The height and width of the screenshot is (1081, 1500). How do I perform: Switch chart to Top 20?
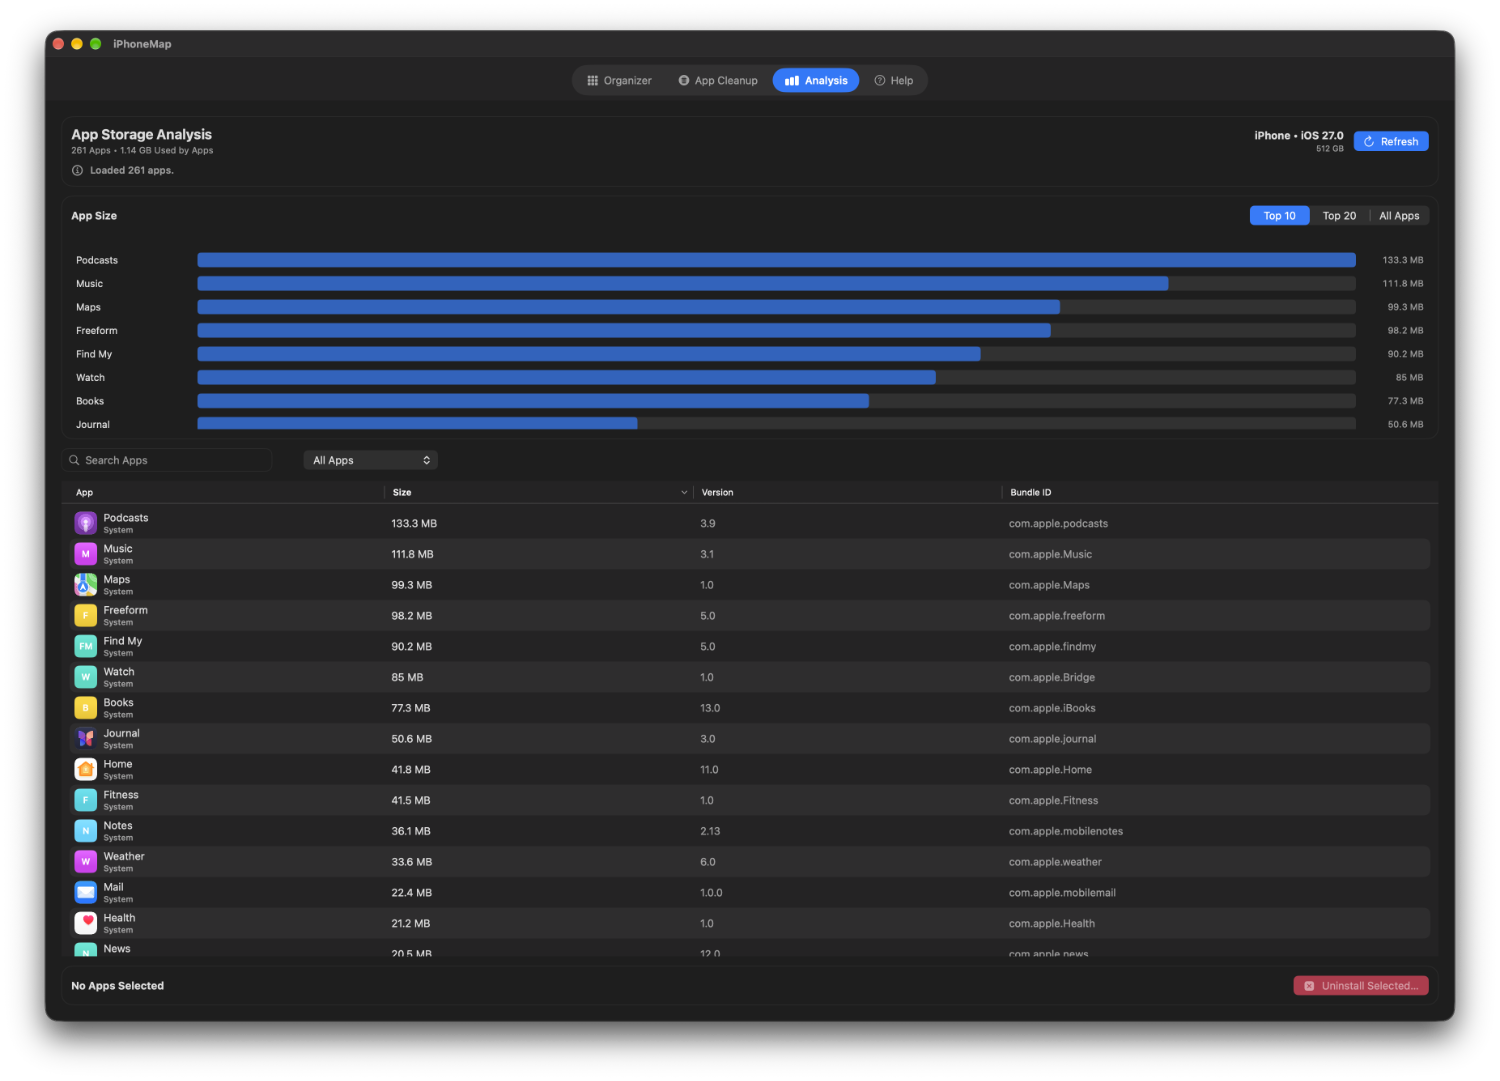tap(1339, 216)
